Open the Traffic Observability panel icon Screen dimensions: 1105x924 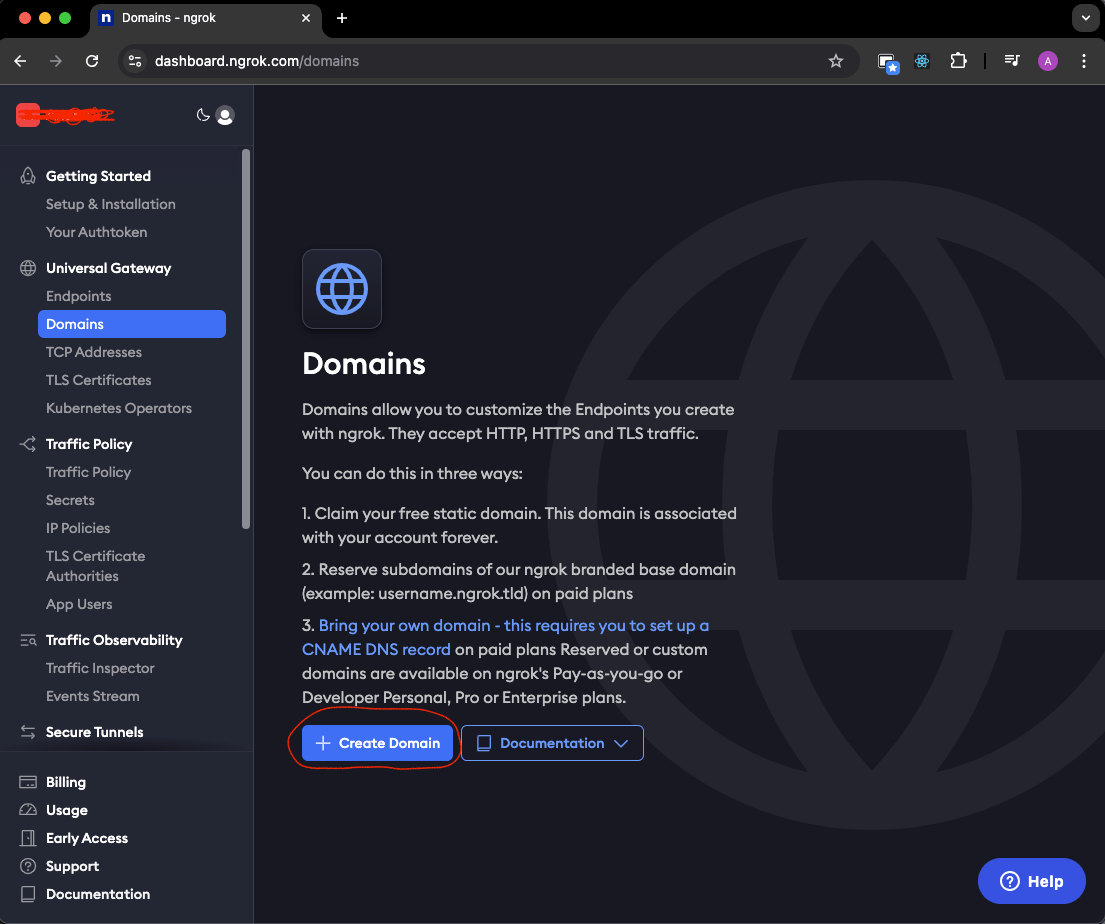coord(26,640)
